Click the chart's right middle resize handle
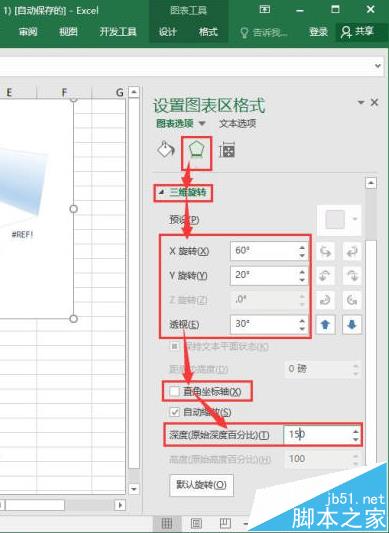The height and width of the screenshot is (533, 389). tap(73, 209)
